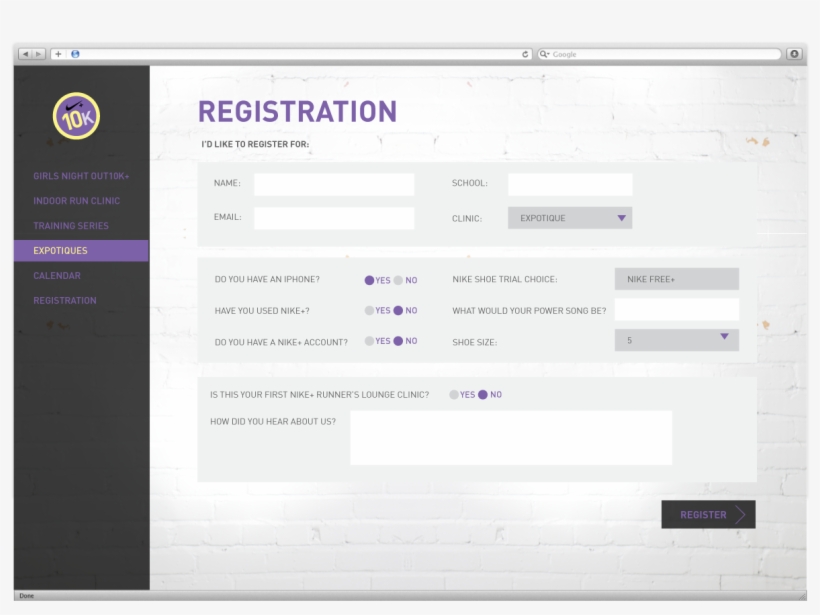The width and height of the screenshot is (820, 615).
Task: Click the Done status bar text
Action: (26, 596)
